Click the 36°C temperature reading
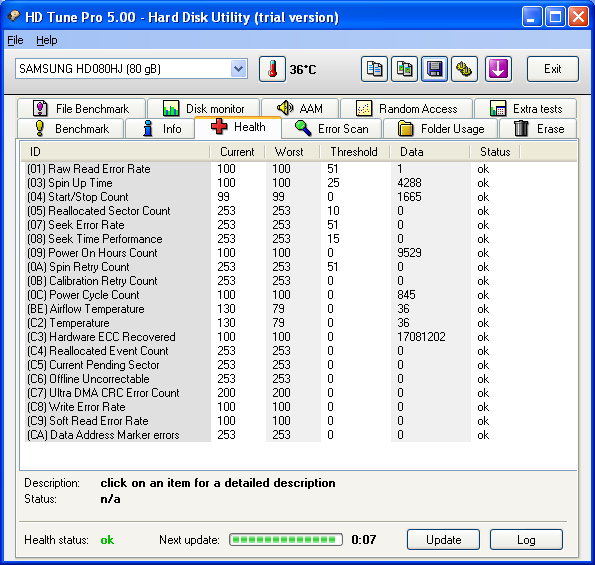Image resolution: width=595 pixels, height=565 pixels. 302,70
